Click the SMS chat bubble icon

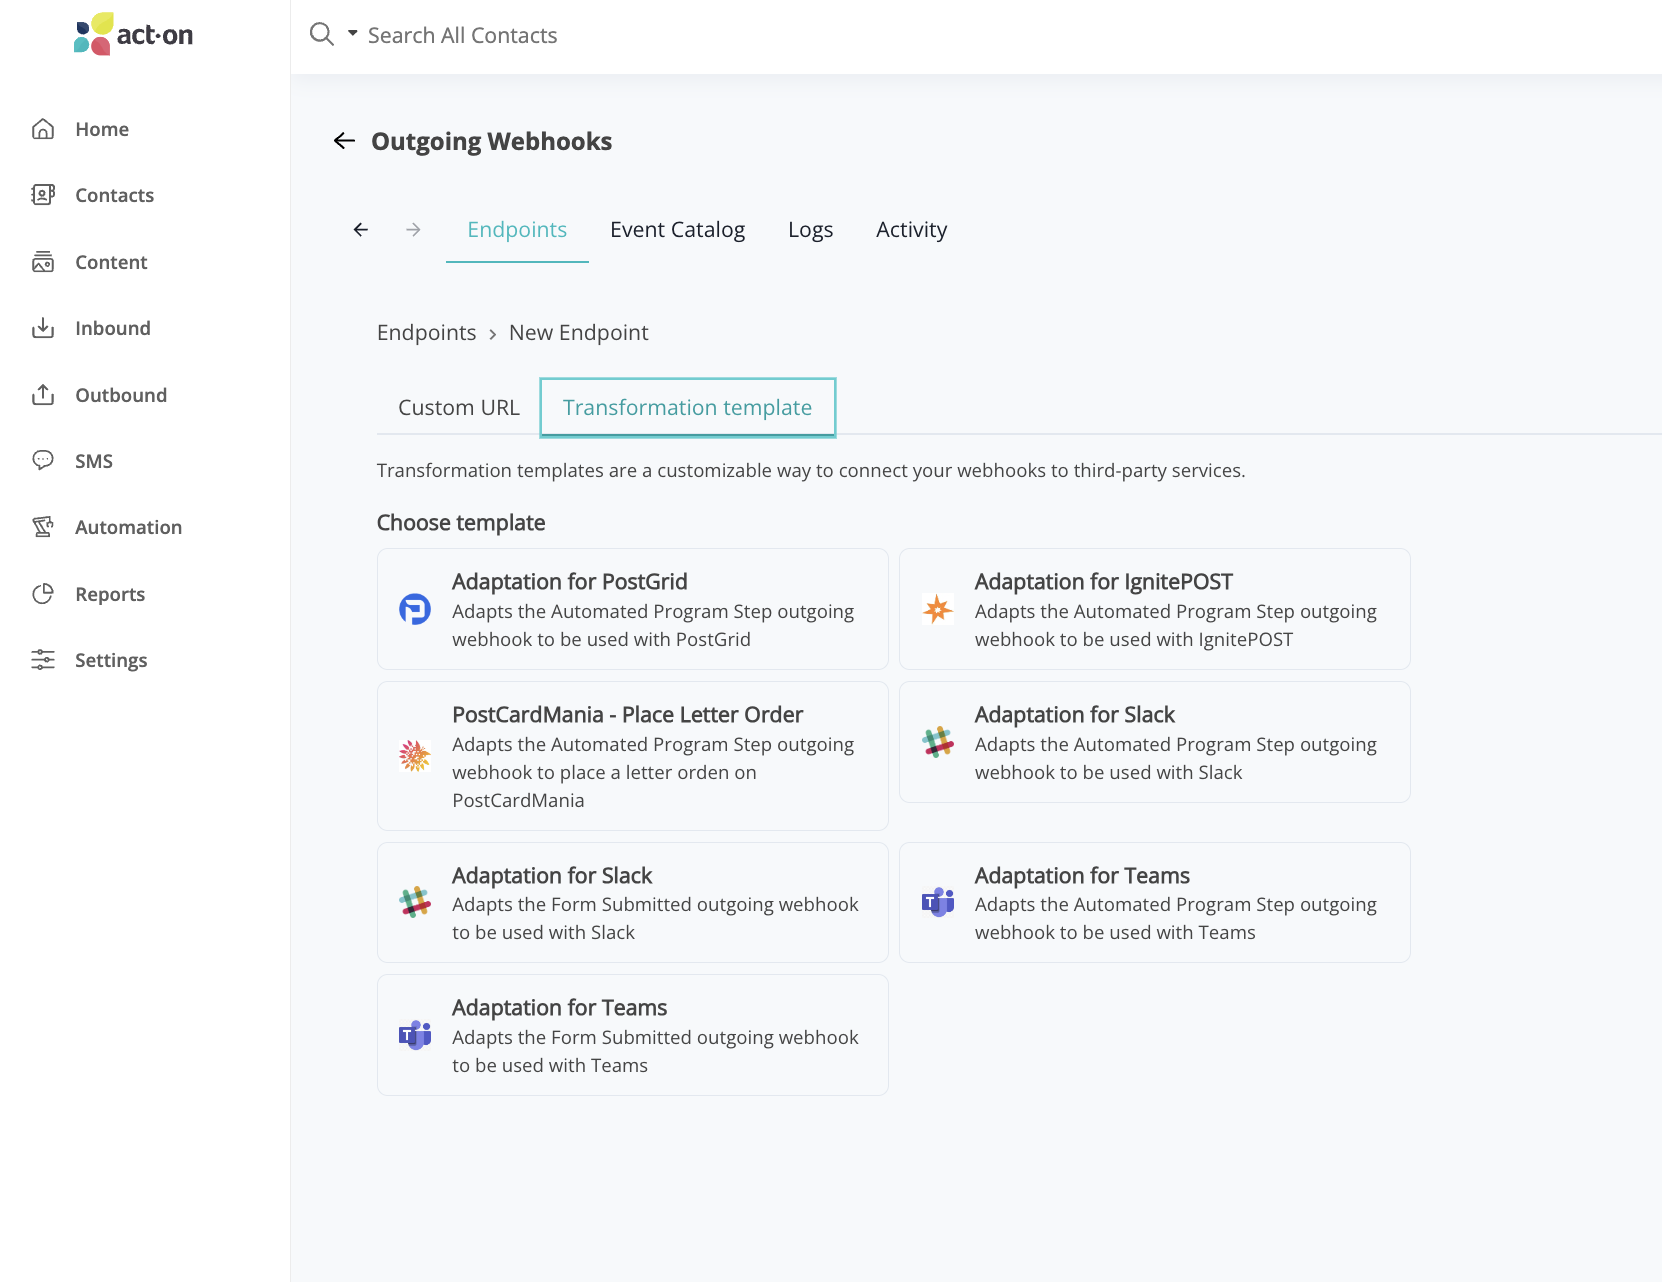click(x=43, y=461)
